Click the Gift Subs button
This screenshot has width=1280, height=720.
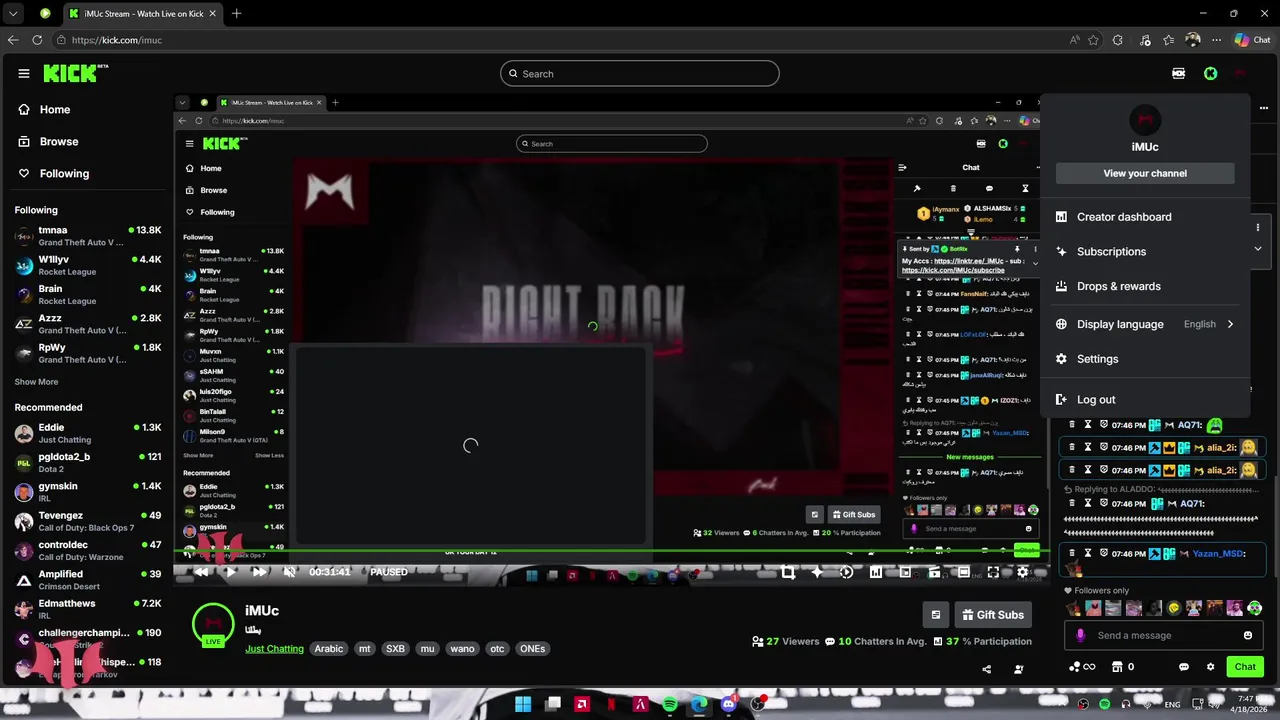click(993, 615)
